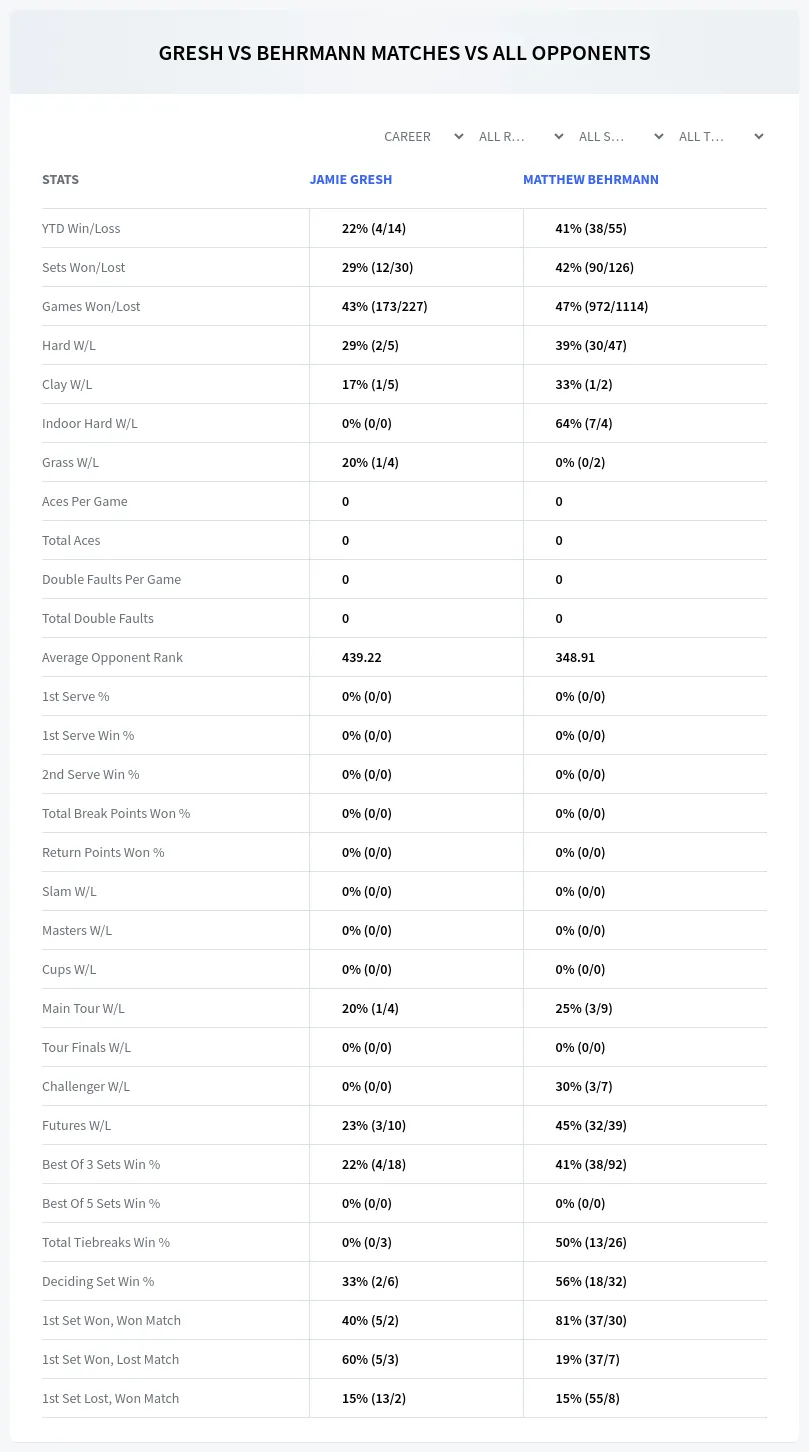Click Gresh's Games Won/Lost value 43% (173/227)
809x1452 pixels.
(x=385, y=306)
